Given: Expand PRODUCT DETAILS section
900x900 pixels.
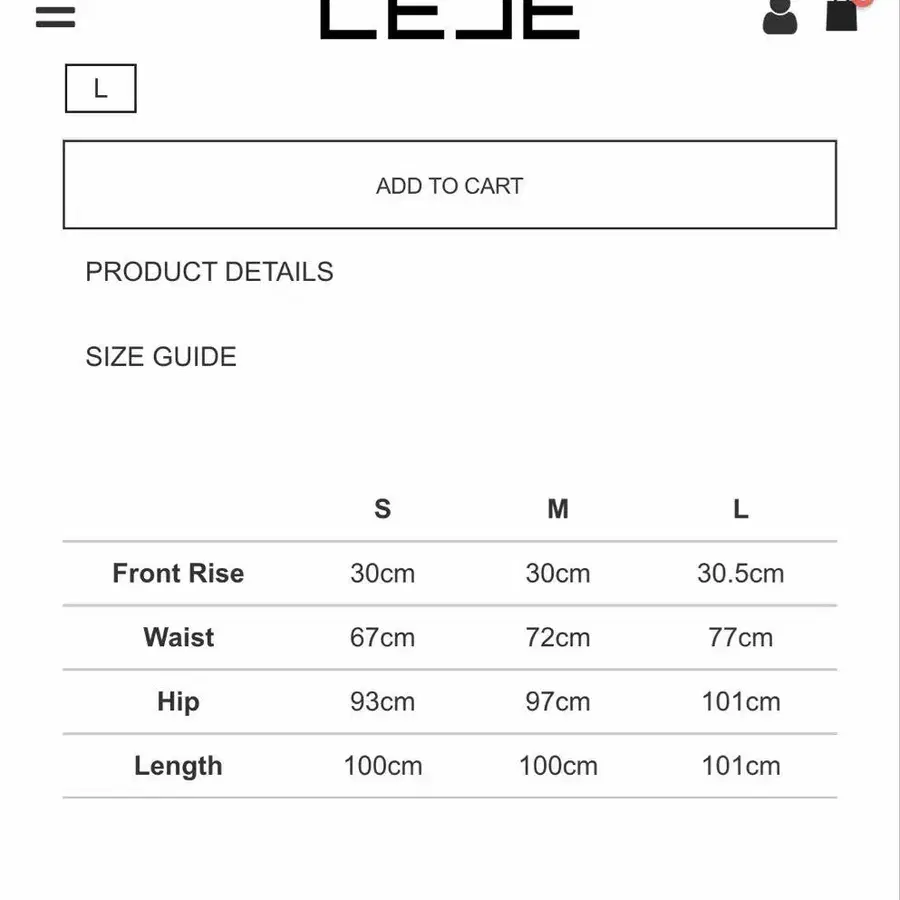Looking at the screenshot, I should (x=209, y=272).
